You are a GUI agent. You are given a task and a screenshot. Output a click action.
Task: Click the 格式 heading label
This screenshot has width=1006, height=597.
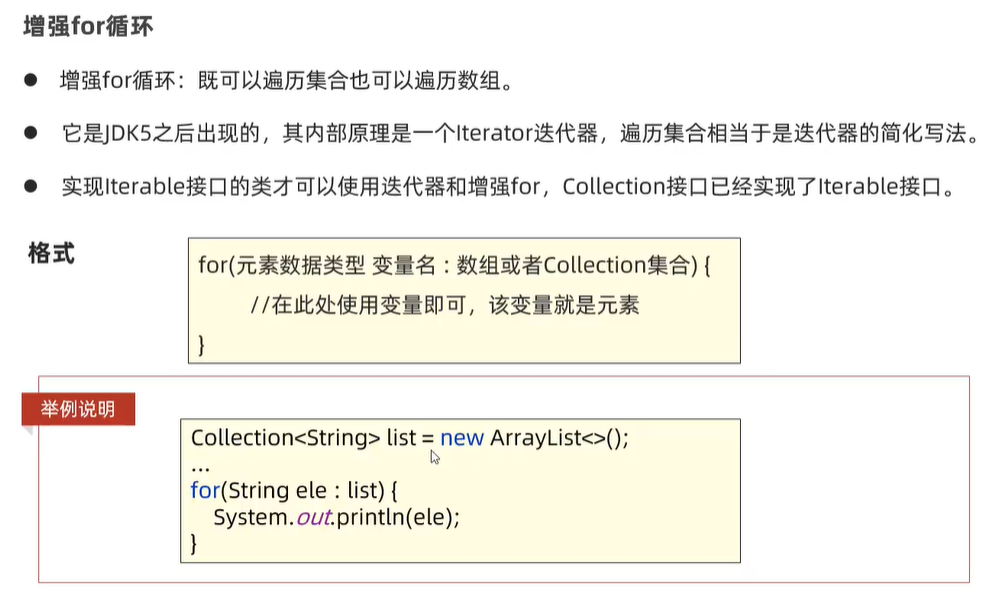coord(51,253)
